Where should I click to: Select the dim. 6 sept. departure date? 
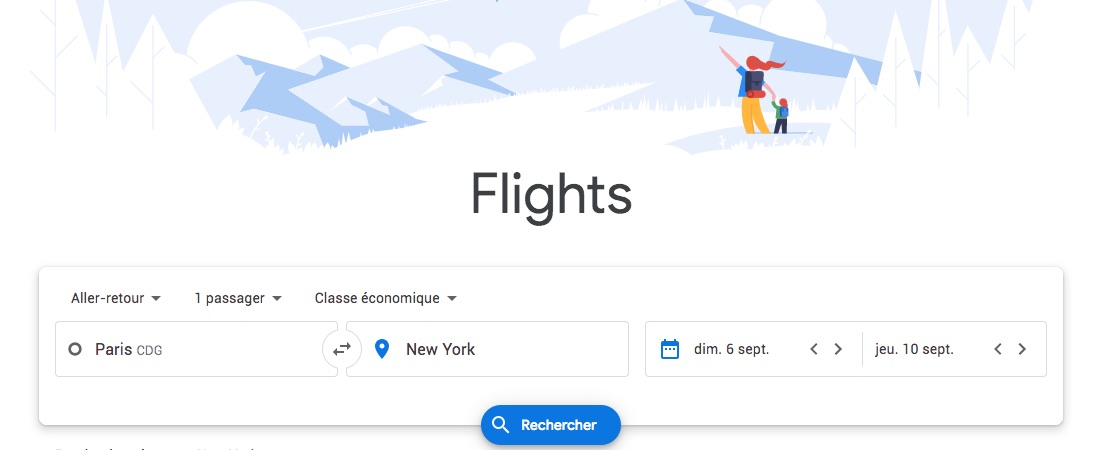pos(731,349)
